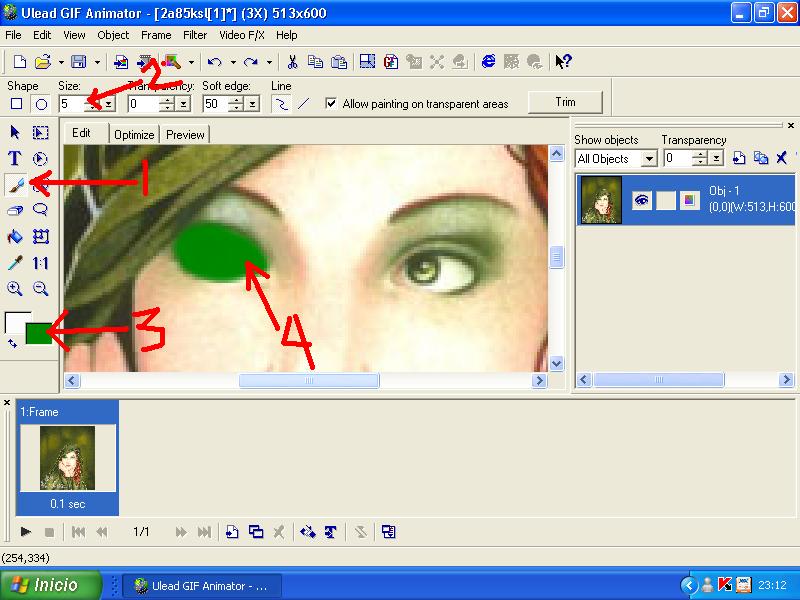The height and width of the screenshot is (600, 800).
Task: Expand Undo history dropdown arrow
Action: click(233, 62)
